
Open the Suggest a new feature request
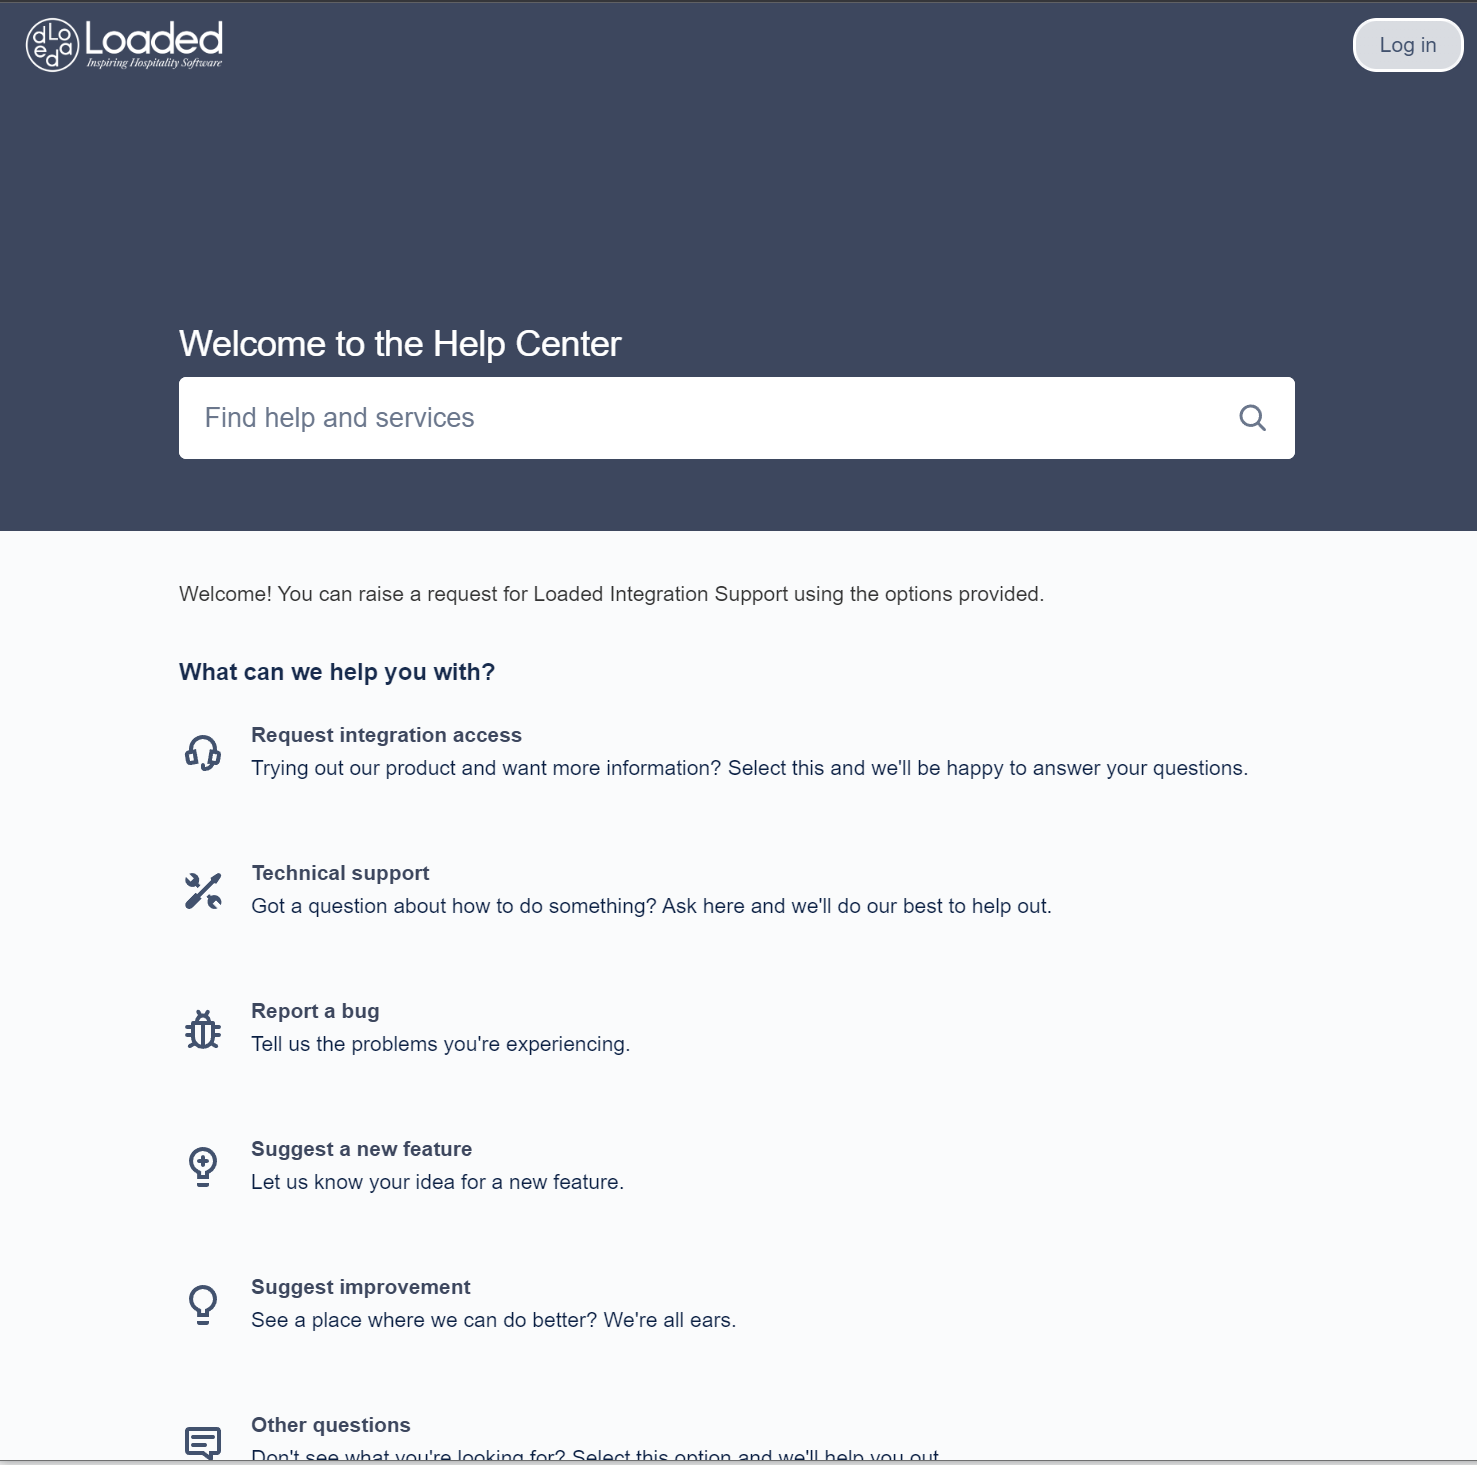click(x=361, y=1149)
